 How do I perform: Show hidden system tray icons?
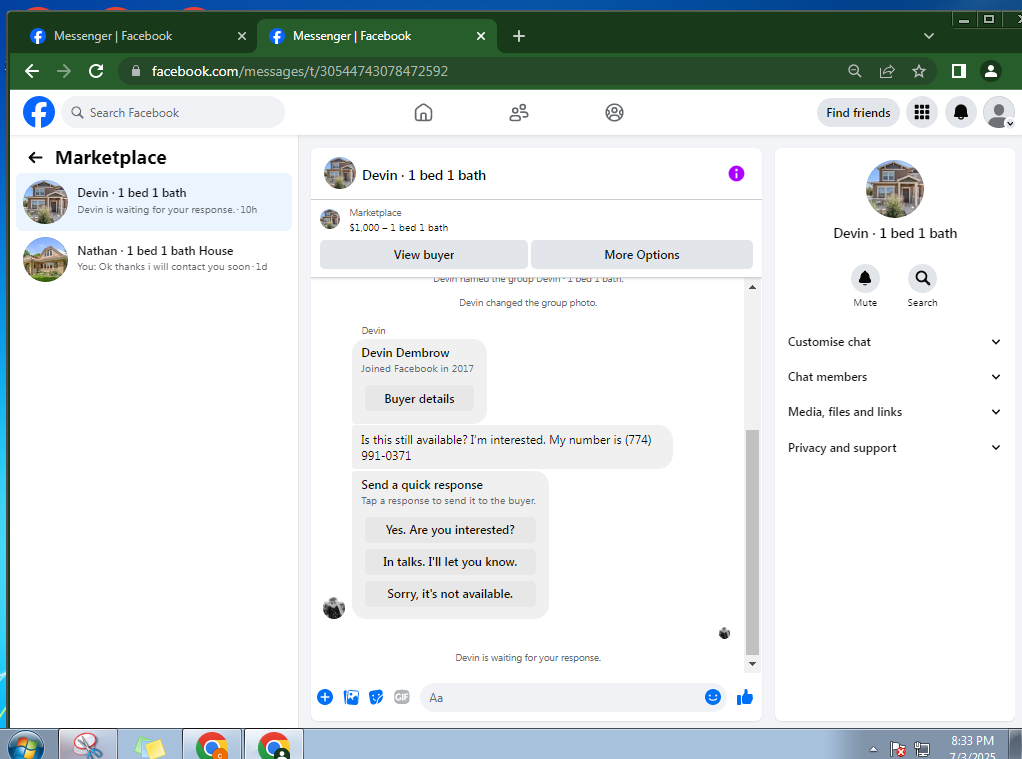873,749
